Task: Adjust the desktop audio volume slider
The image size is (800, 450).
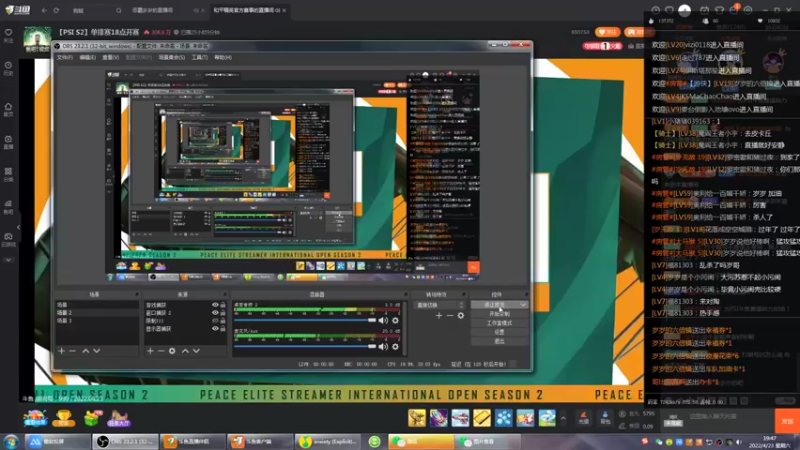Action: 305,320
